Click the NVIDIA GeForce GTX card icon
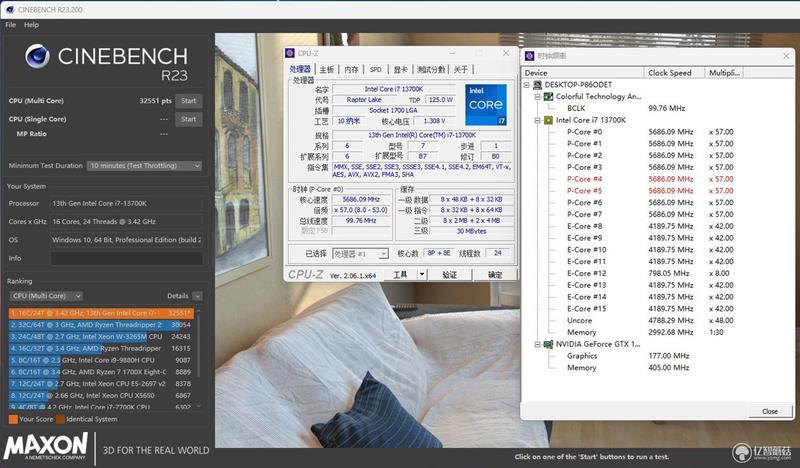Viewport: 800px width, 468px height. pyautogui.click(x=548, y=344)
